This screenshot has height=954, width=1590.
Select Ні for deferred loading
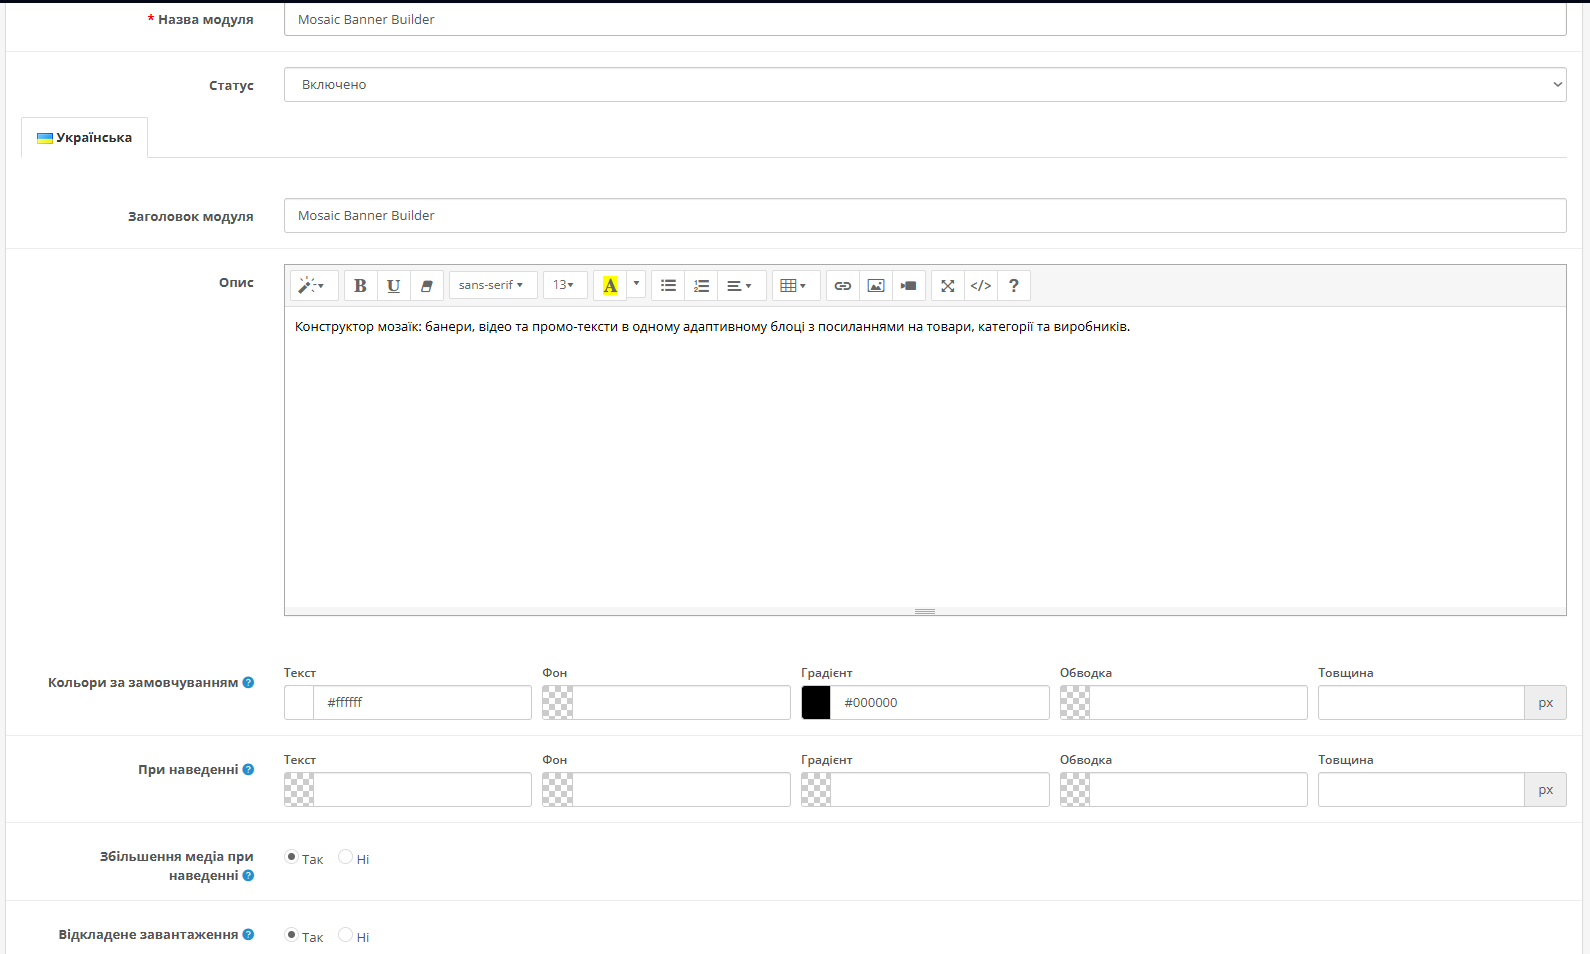pos(345,935)
